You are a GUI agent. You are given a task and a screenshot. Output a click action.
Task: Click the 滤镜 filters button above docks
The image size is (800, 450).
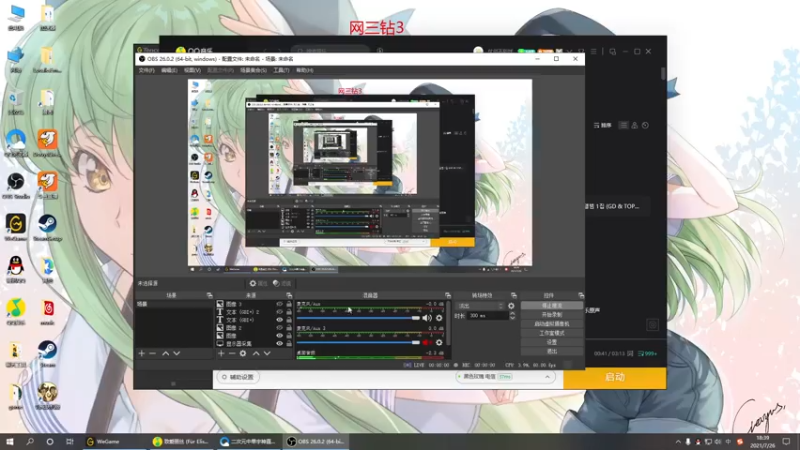point(282,284)
